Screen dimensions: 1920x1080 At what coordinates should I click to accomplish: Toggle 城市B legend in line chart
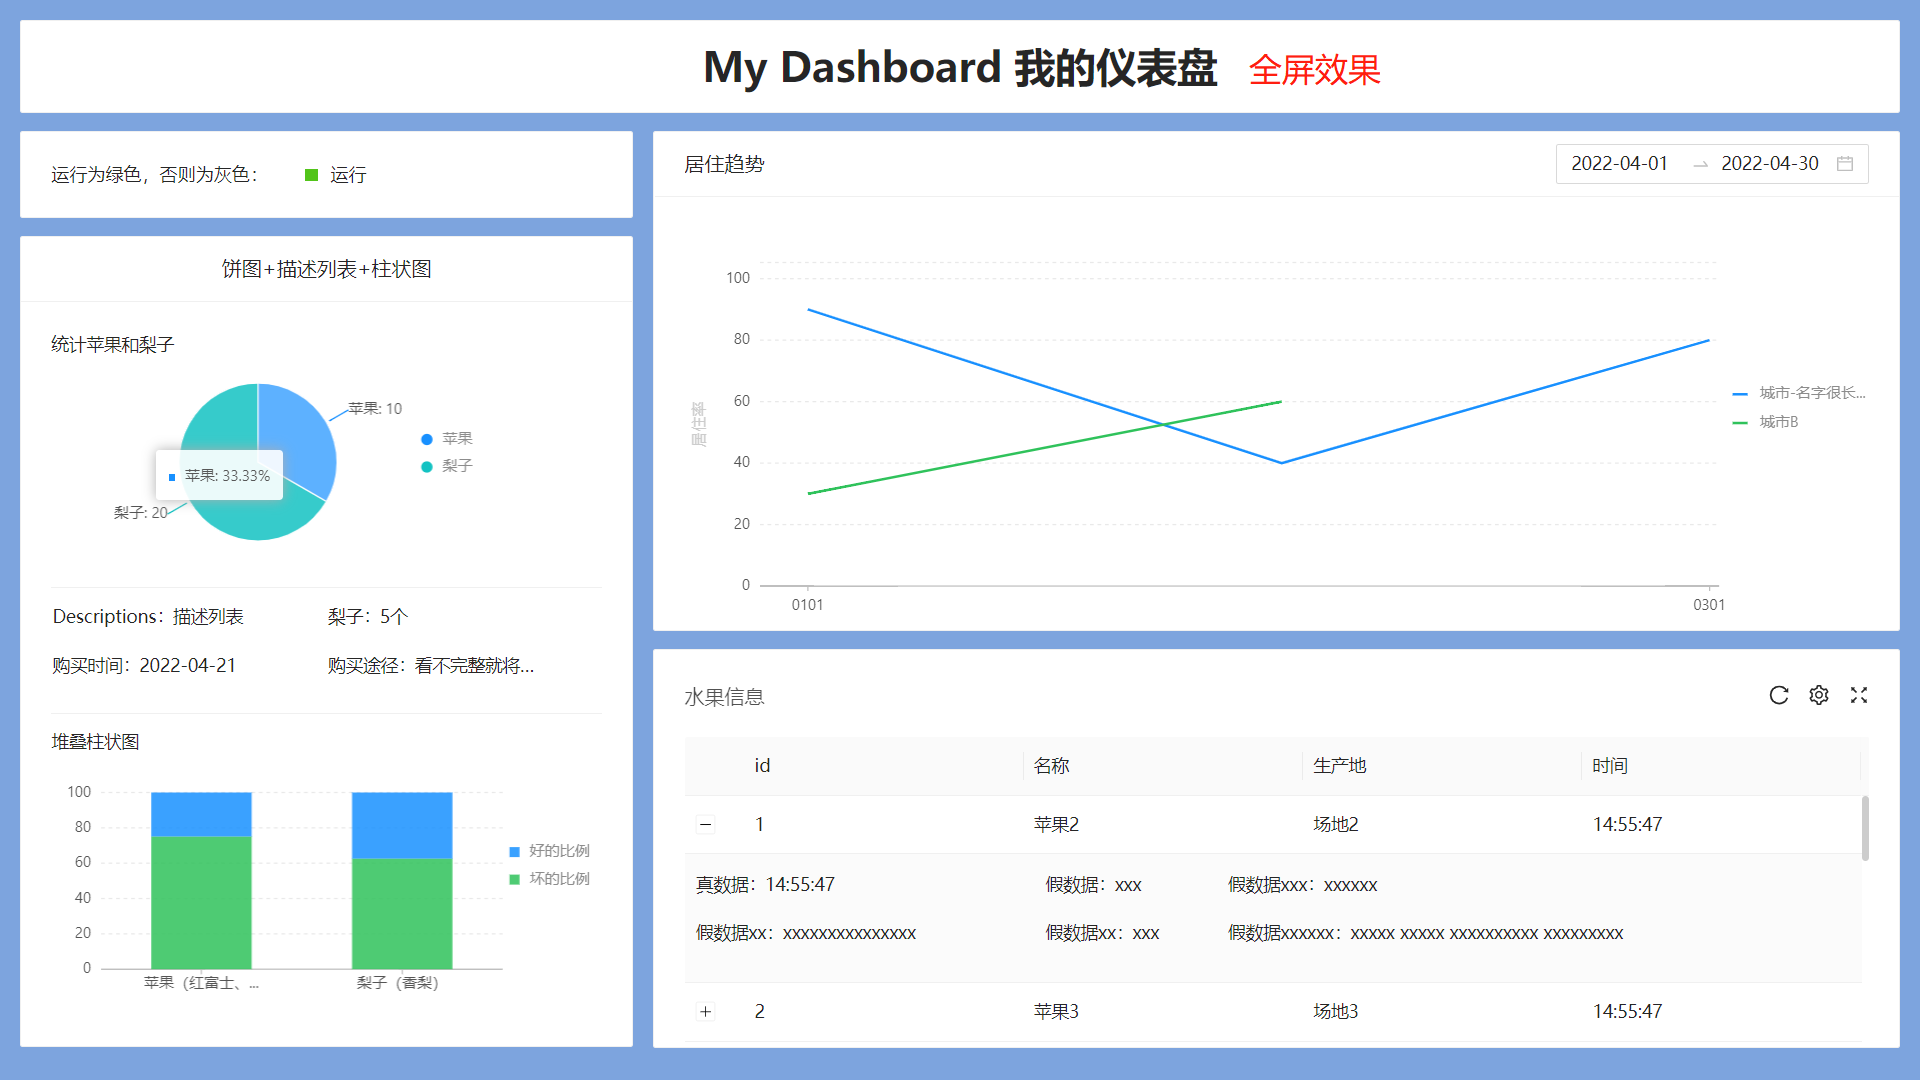point(1765,422)
